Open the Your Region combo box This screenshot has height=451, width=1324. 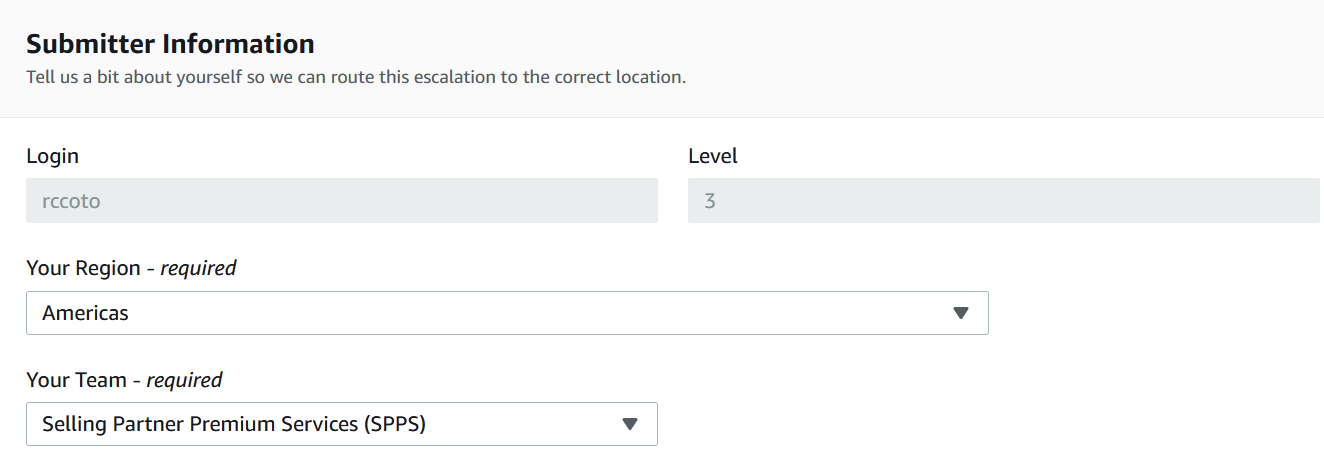[x=507, y=313]
